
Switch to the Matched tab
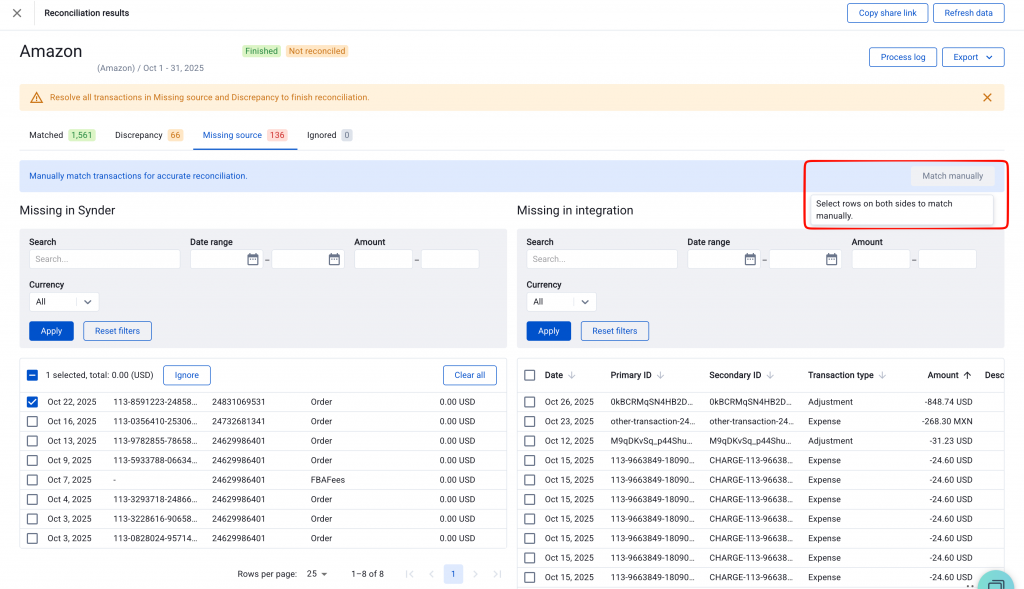click(62, 135)
